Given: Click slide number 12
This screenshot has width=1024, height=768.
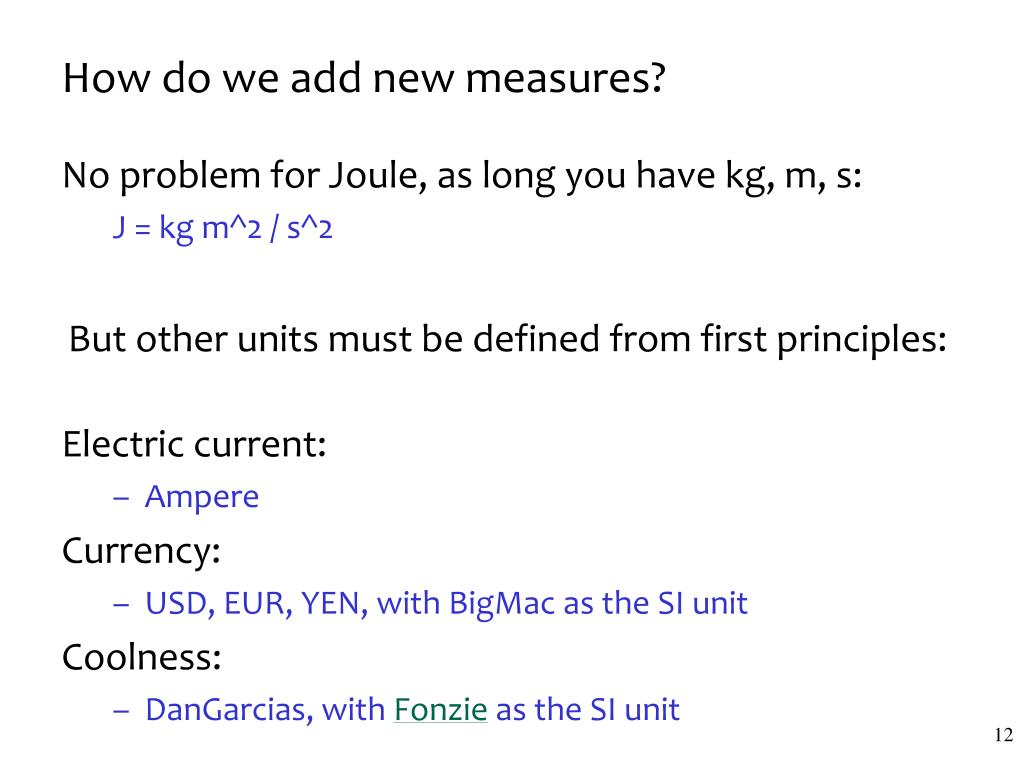Looking at the screenshot, I should coord(1003,735).
